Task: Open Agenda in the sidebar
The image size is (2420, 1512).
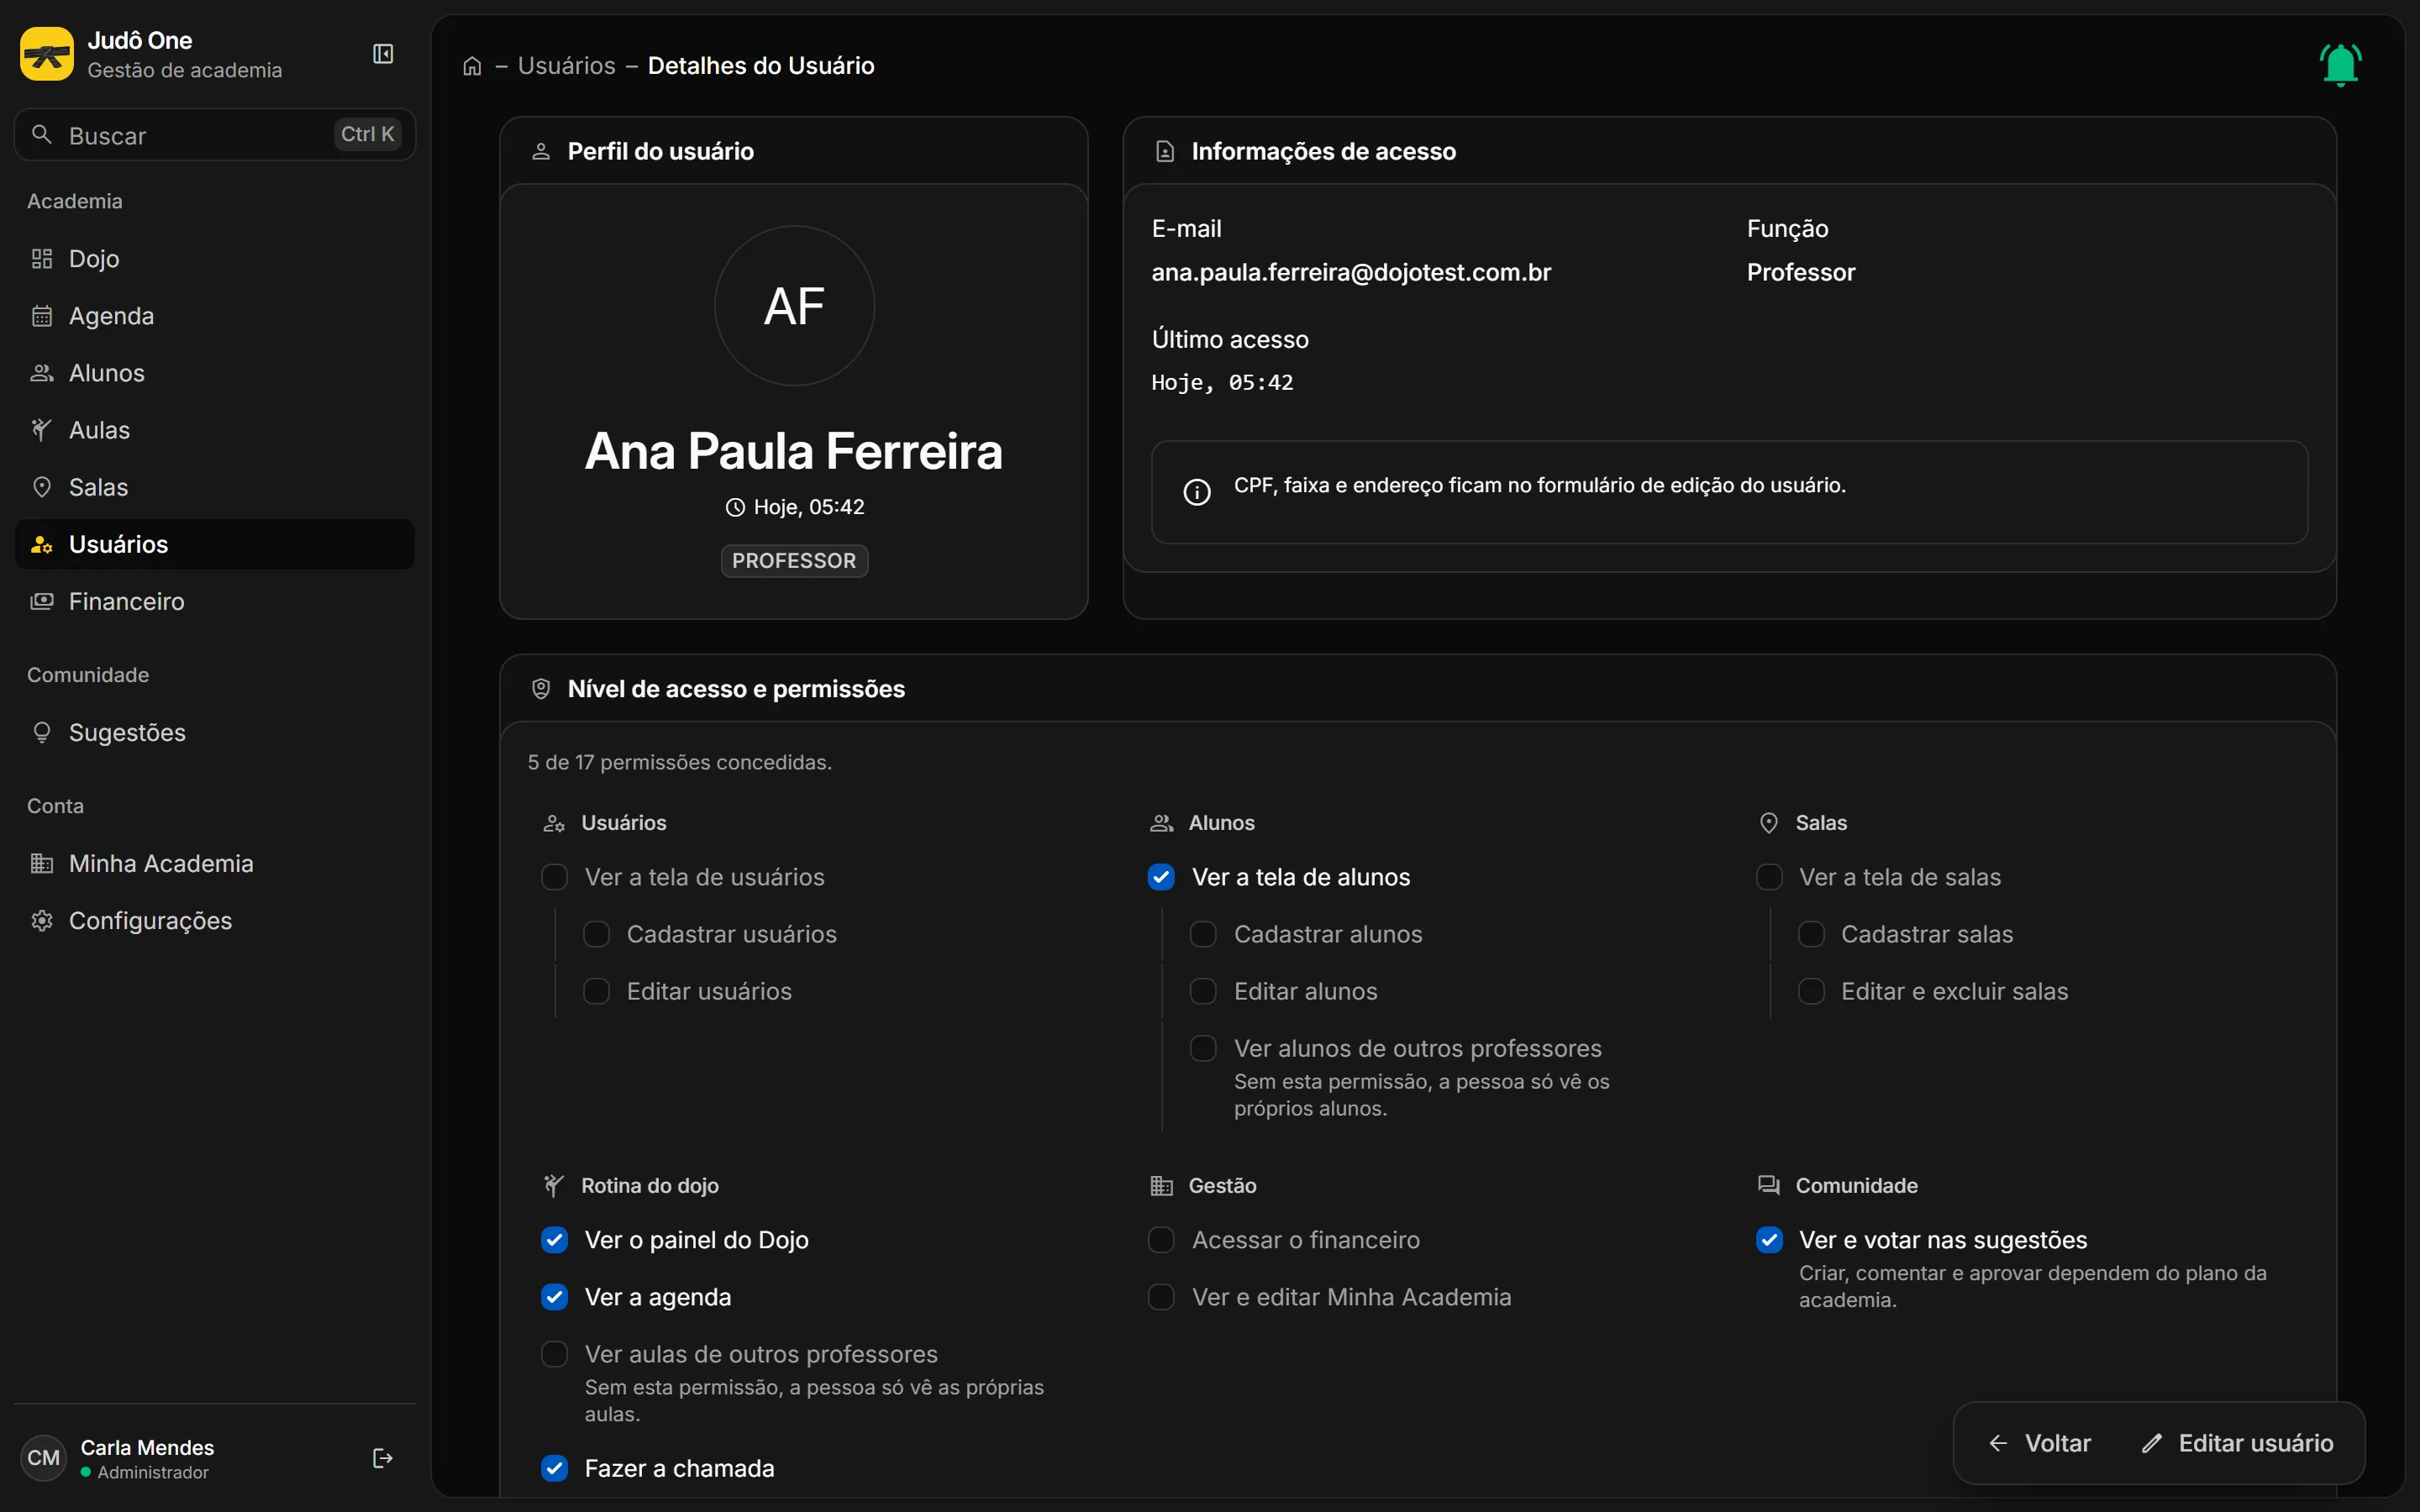Action: pyautogui.click(x=215, y=316)
